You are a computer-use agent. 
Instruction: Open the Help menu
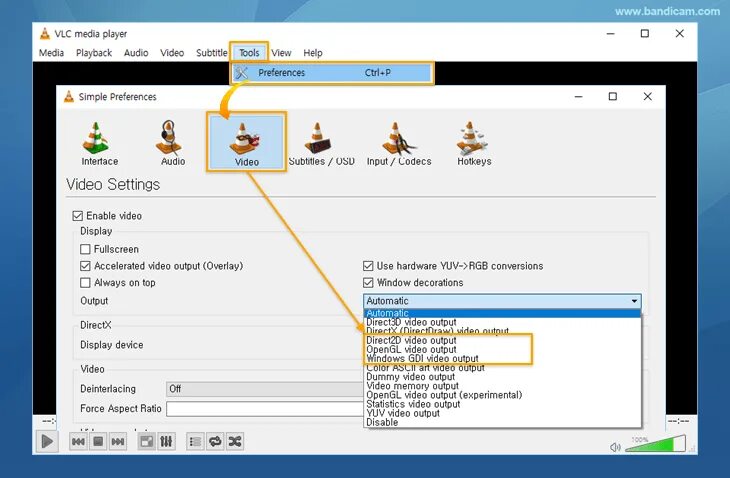tap(312, 53)
